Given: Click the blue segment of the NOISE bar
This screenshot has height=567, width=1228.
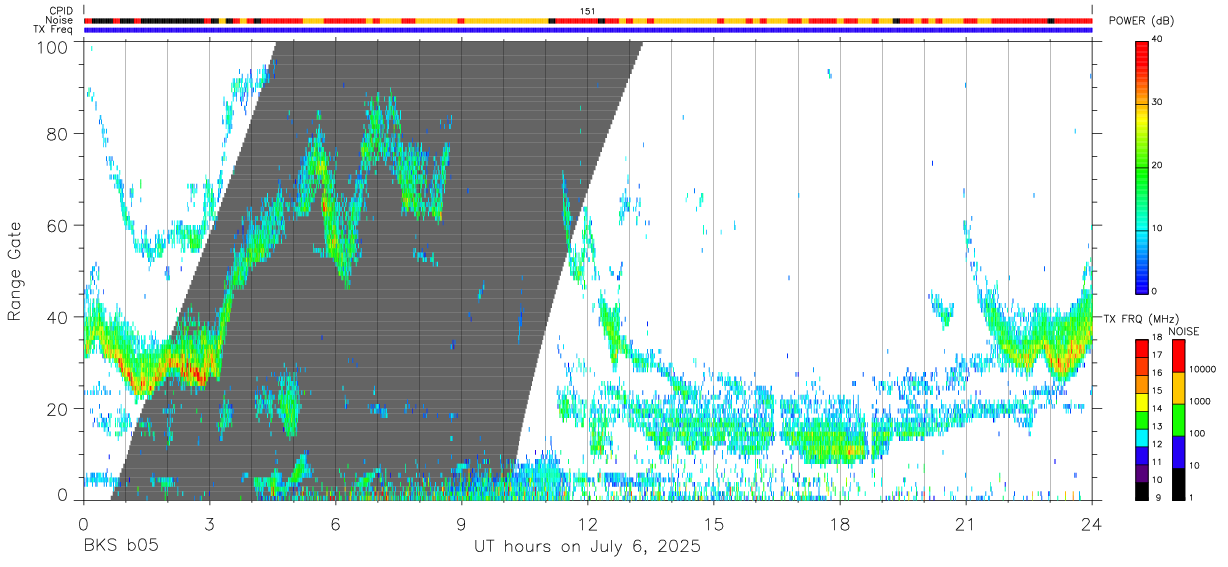Looking at the screenshot, I should tap(1178, 451).
